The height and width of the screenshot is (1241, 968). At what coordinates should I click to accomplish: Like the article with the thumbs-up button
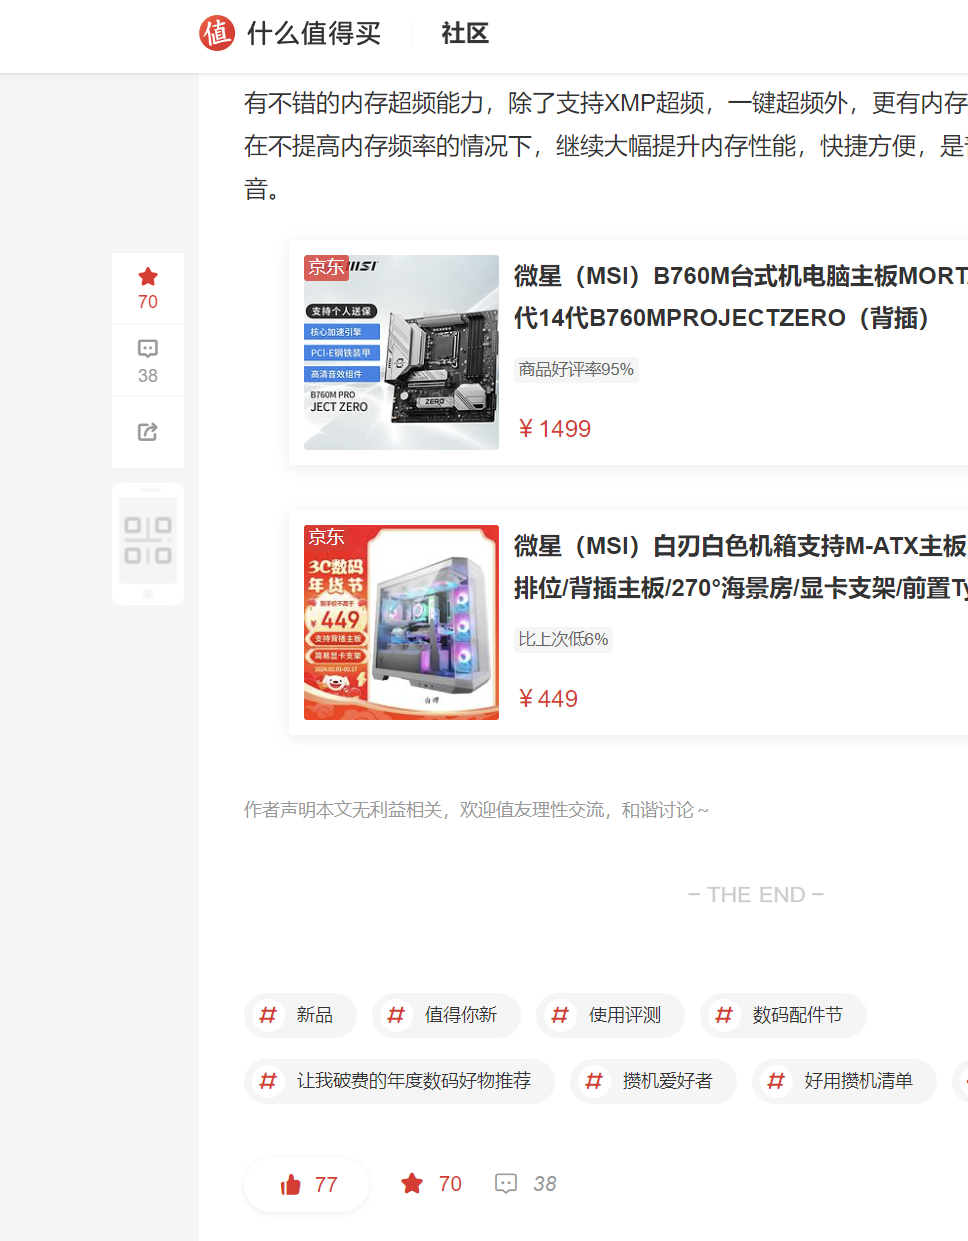[x=307, y=1185]
